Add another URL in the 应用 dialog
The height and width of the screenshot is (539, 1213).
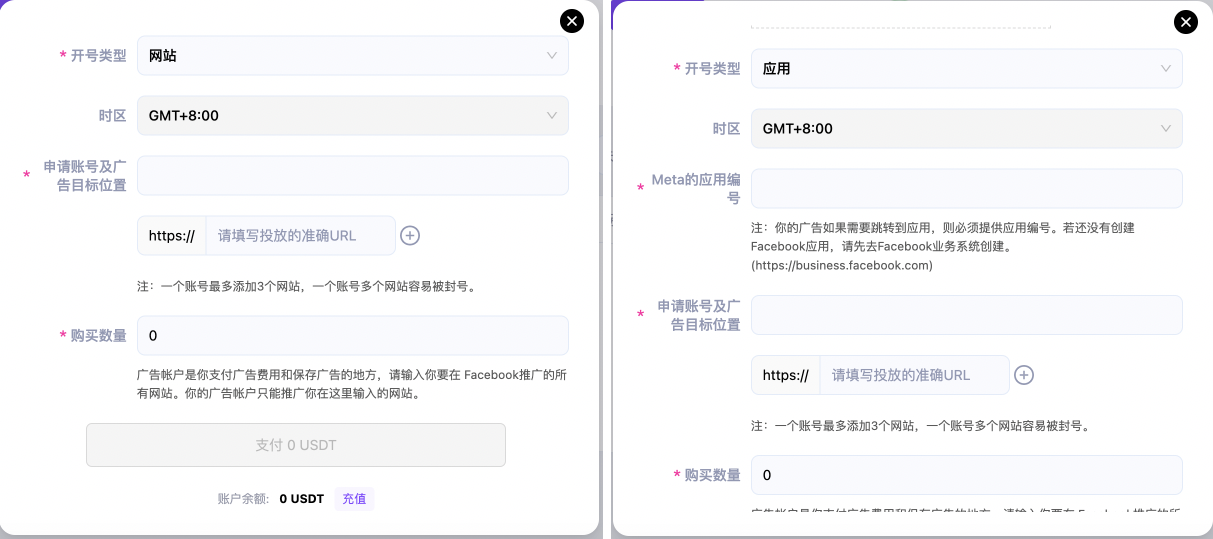pyautogui.click(x=1024, y=375)
